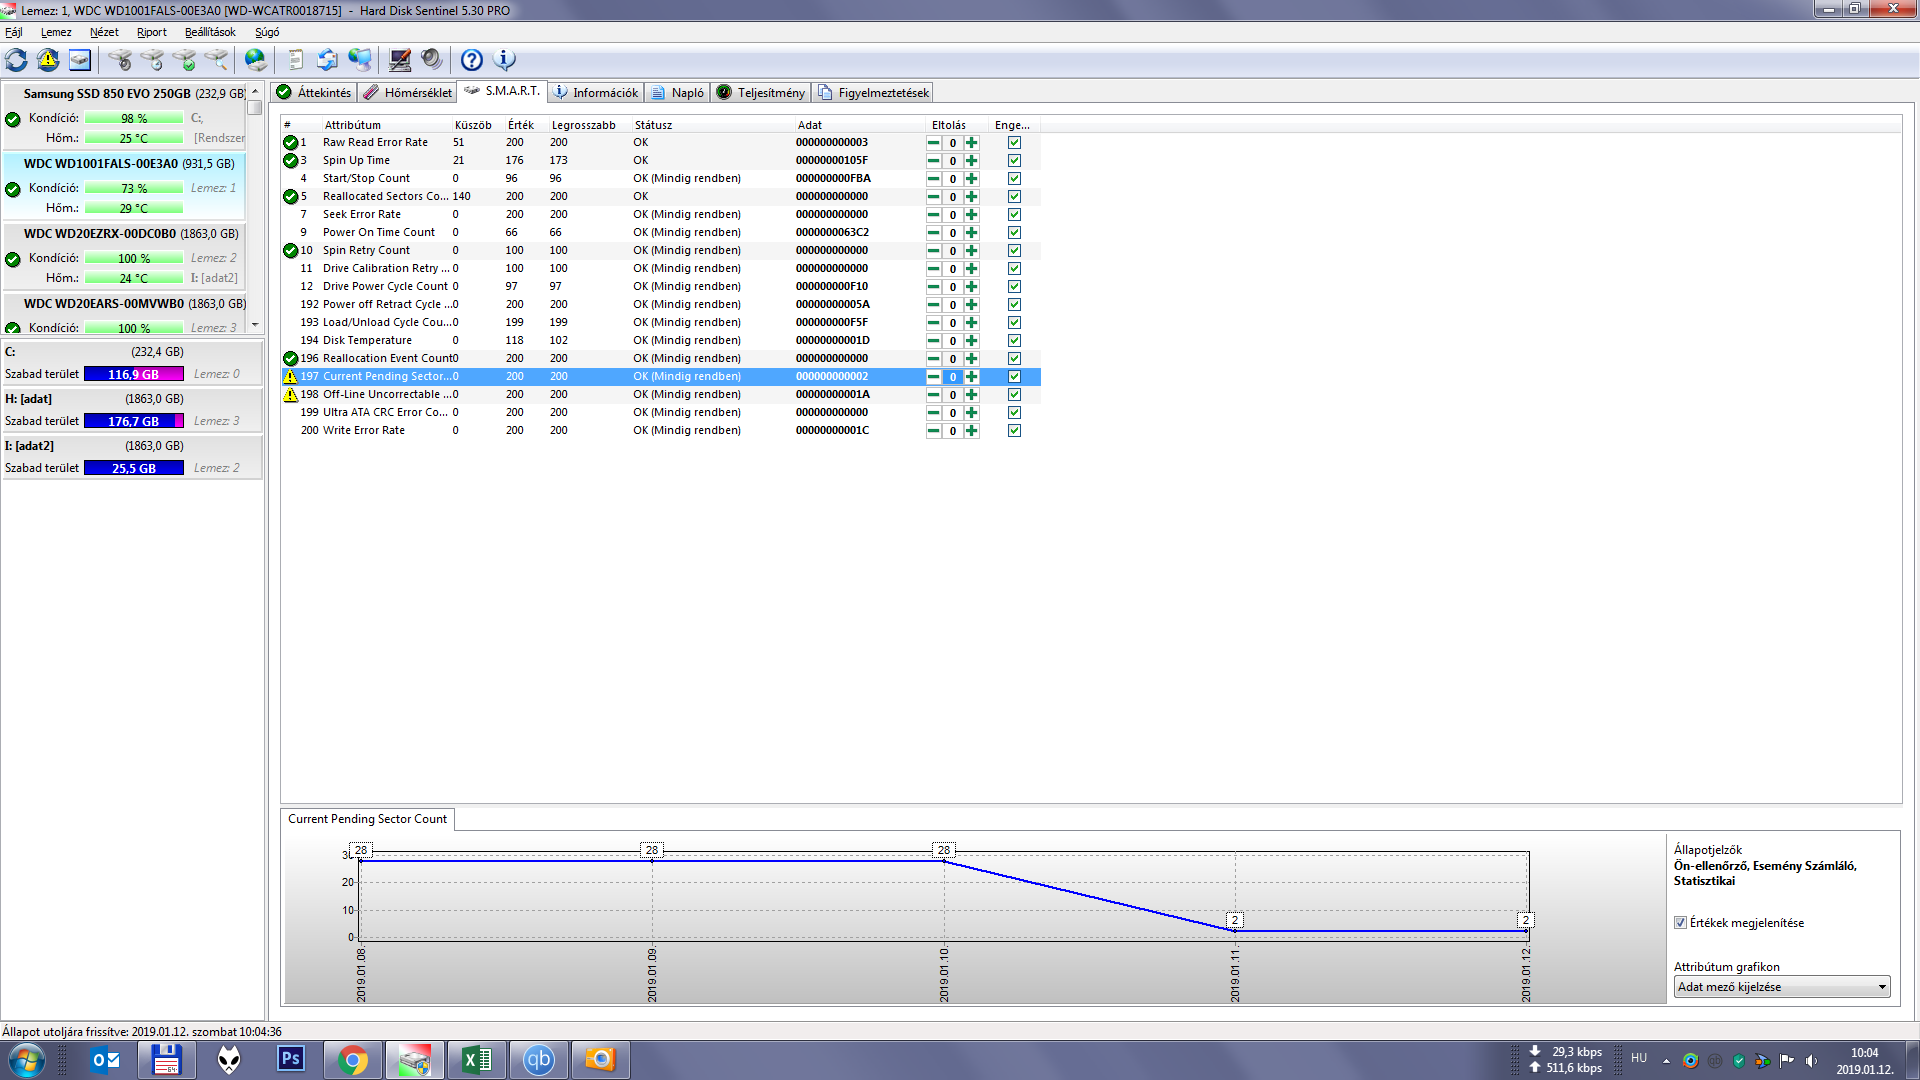Viewport: 1920px width, 1080px height.
Task: Switch to the Napló tab
Action: tap(677, 92)
